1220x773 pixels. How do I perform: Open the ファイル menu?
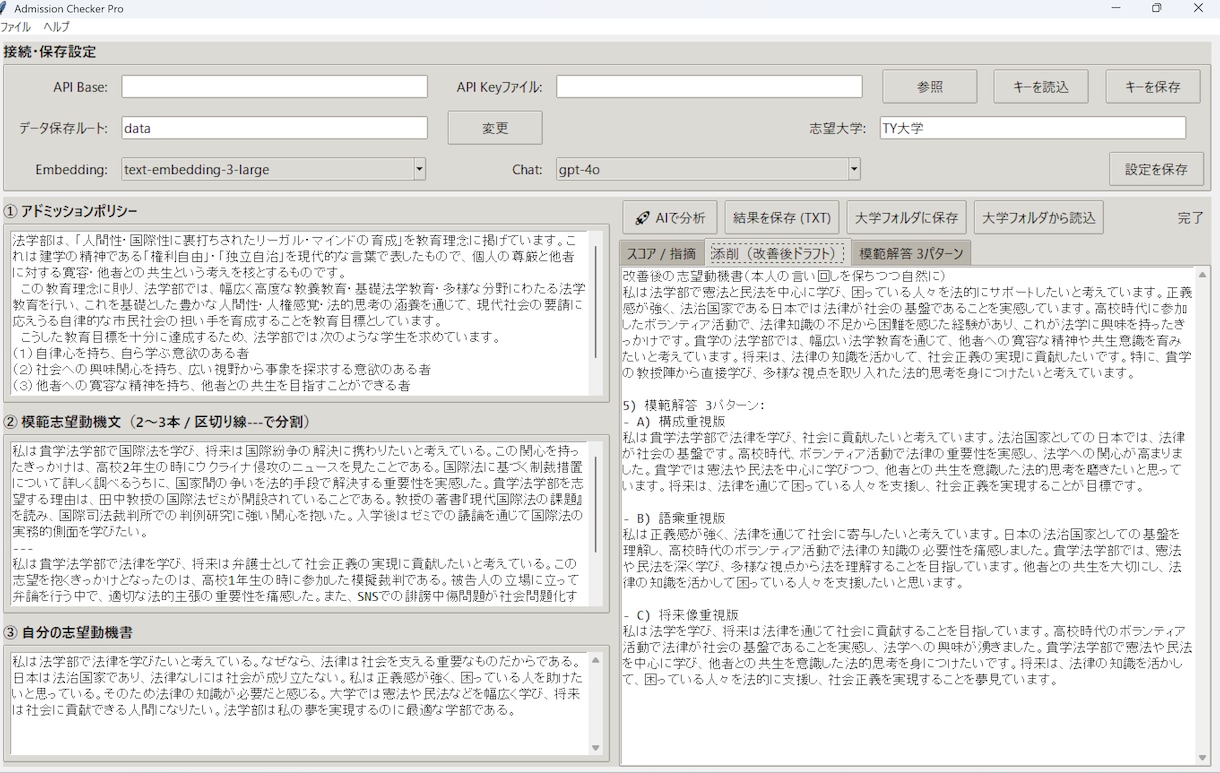pyautogui.click(x=15, y=27)
